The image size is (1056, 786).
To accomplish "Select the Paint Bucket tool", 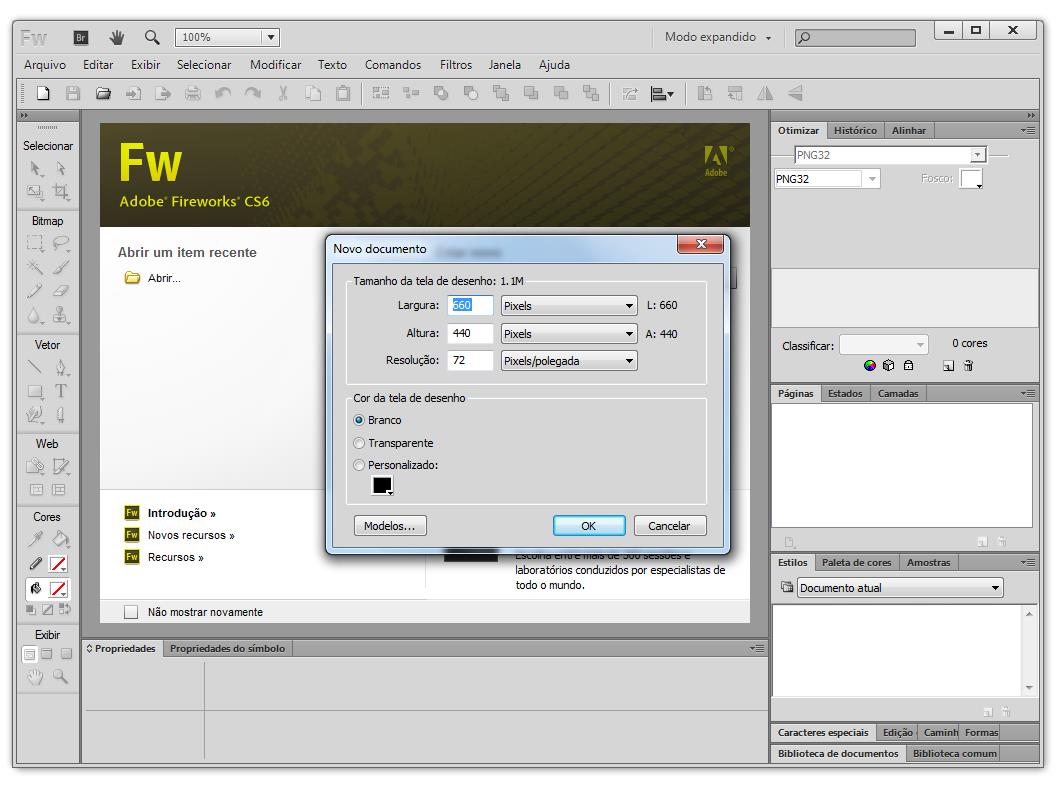I will pos(61,539).
